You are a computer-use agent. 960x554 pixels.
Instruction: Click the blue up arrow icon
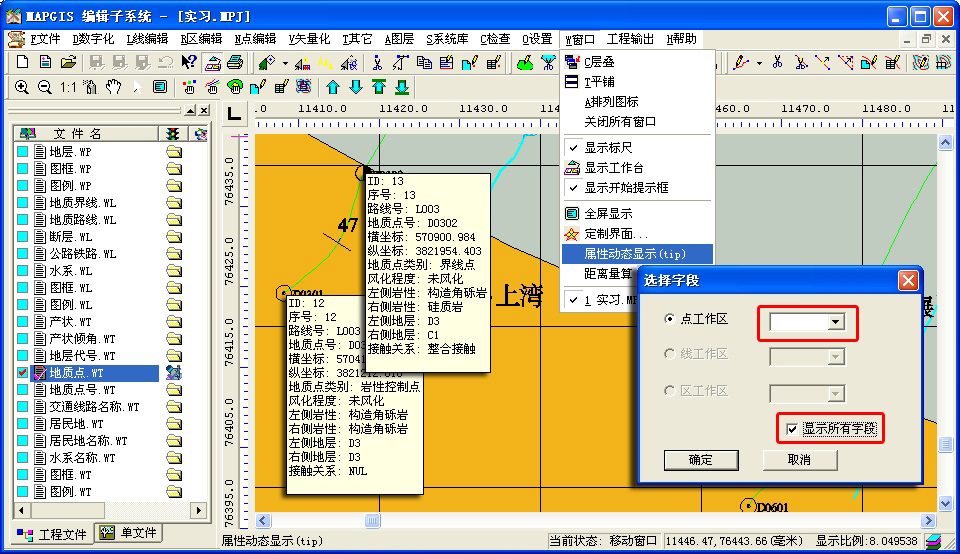pyautogui.click(x=332, y=87)
